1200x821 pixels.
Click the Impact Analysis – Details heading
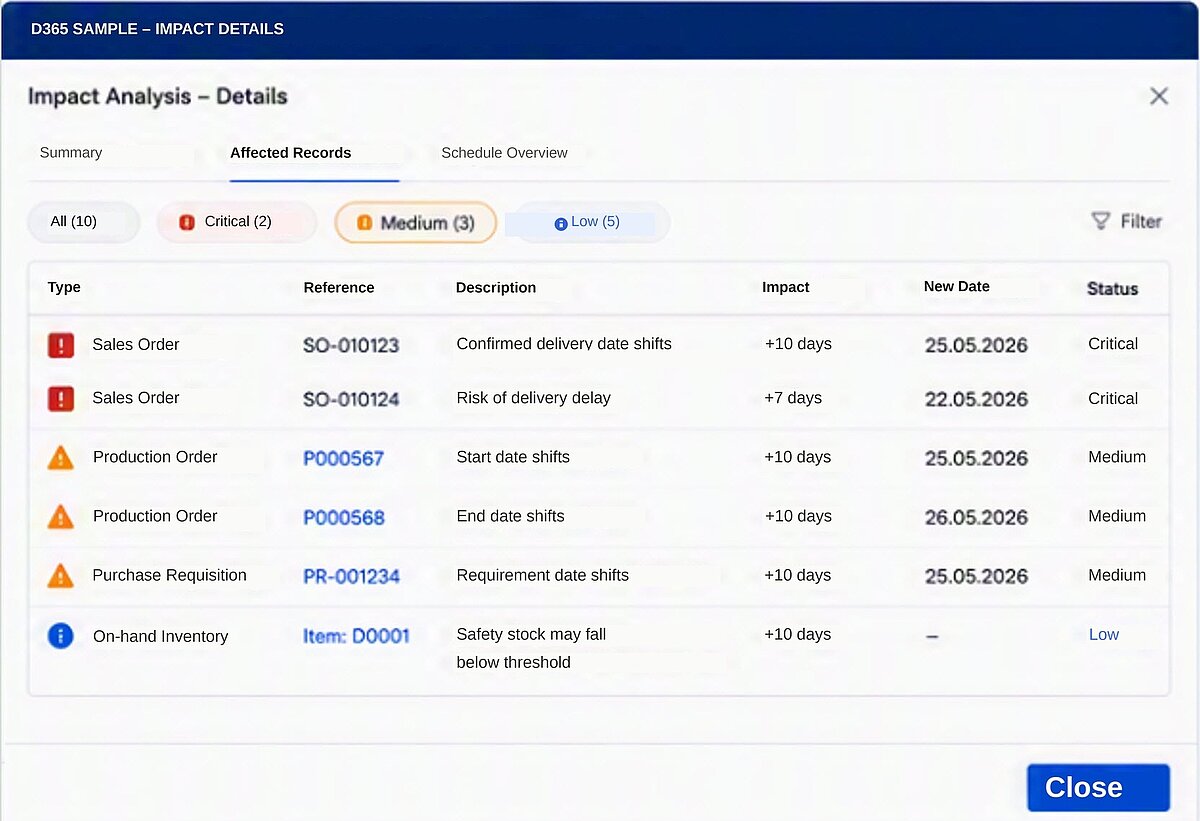pos(158,96)
